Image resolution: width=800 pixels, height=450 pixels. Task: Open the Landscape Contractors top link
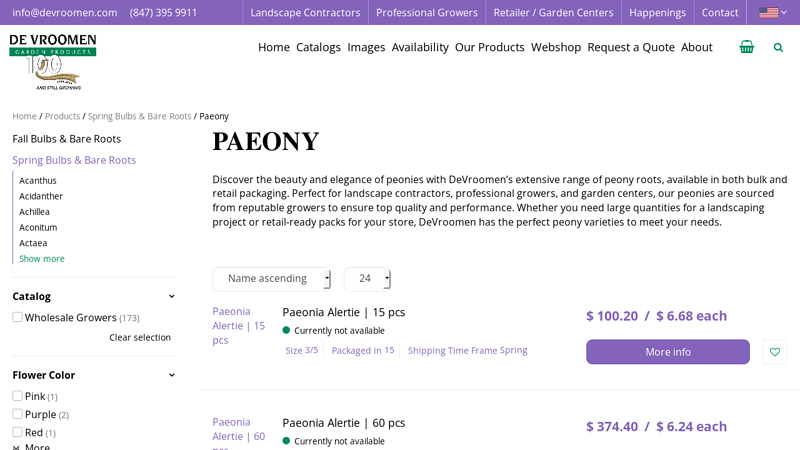coord(305,13)
